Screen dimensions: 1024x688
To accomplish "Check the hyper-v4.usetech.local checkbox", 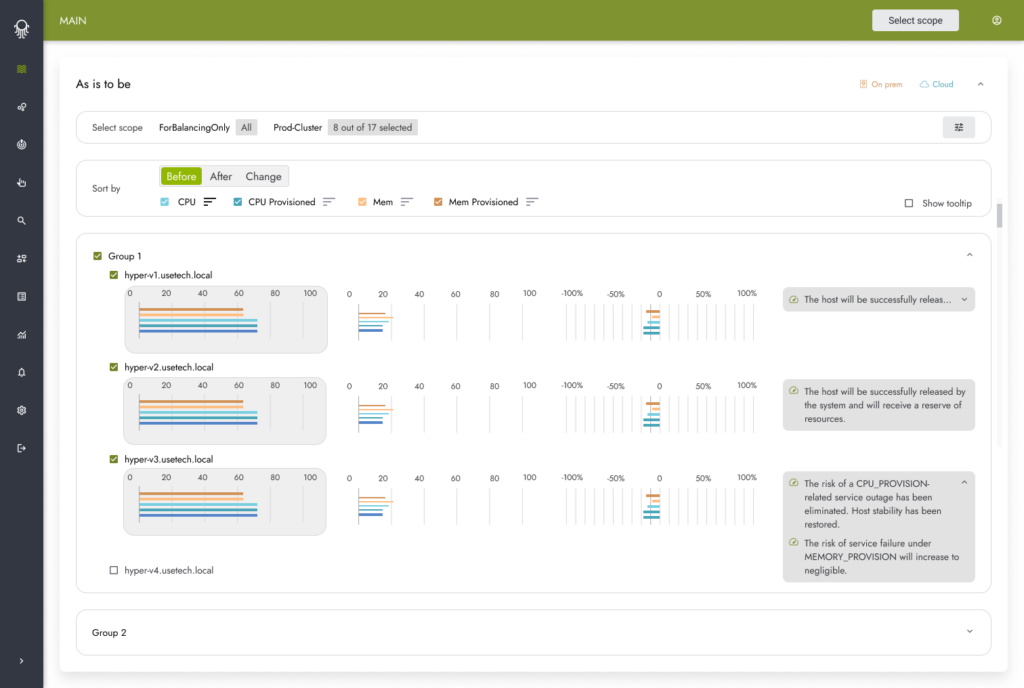I will [x=114, y=570].
